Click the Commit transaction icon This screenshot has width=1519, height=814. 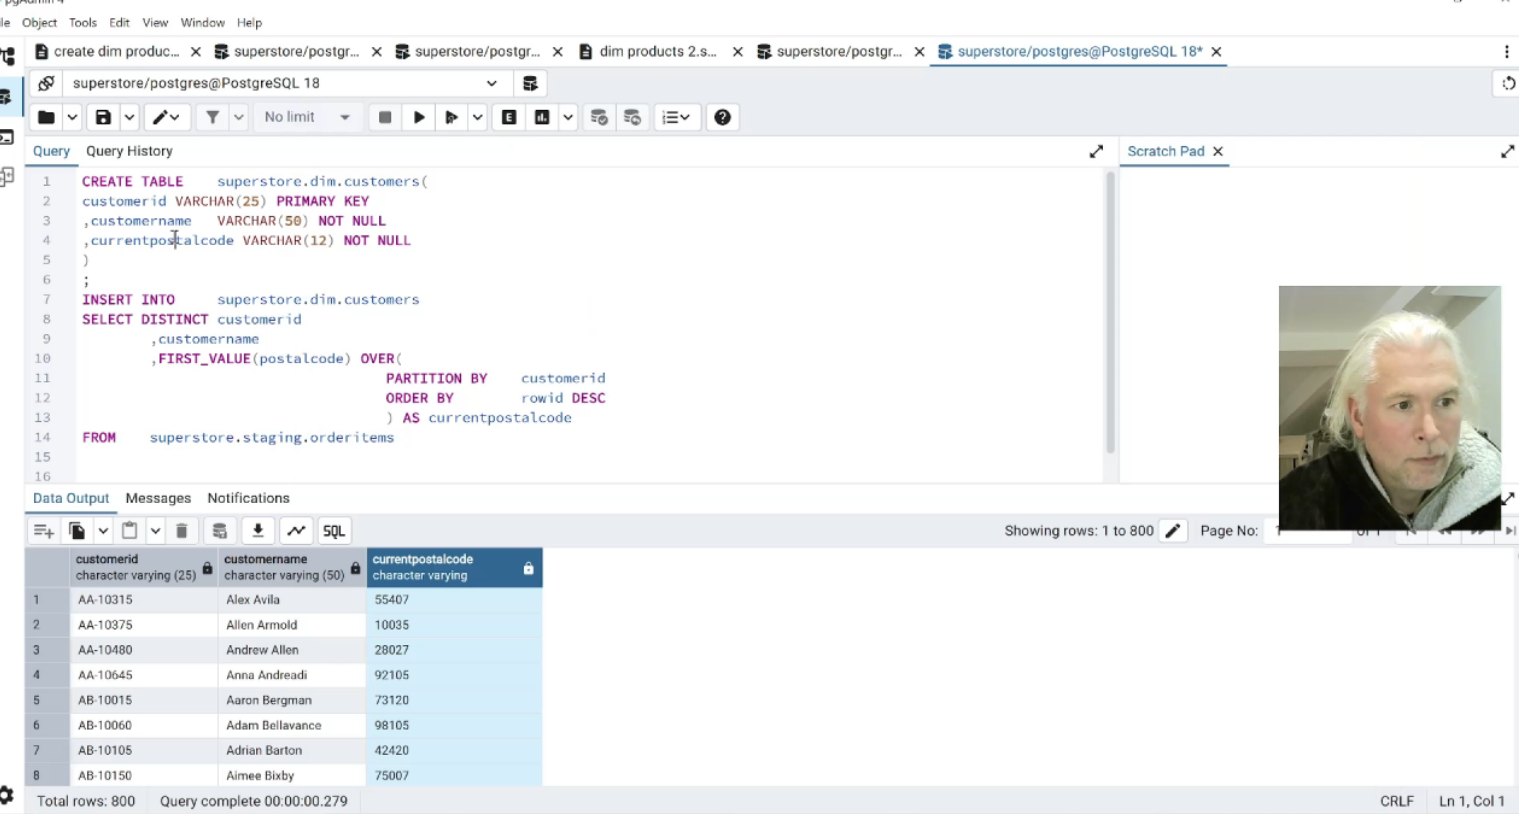click(x=599, y=117)
